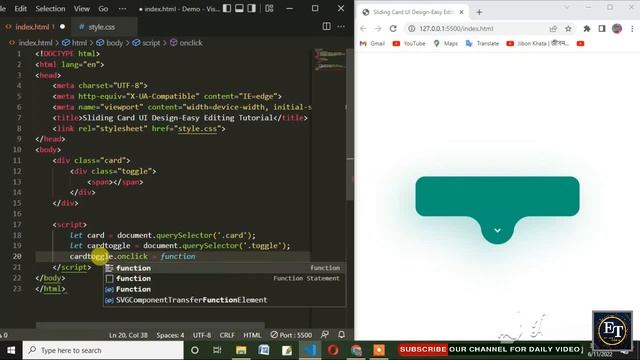Open the Chrome taskbar icon
640x360 pixels.
(356, 350)
